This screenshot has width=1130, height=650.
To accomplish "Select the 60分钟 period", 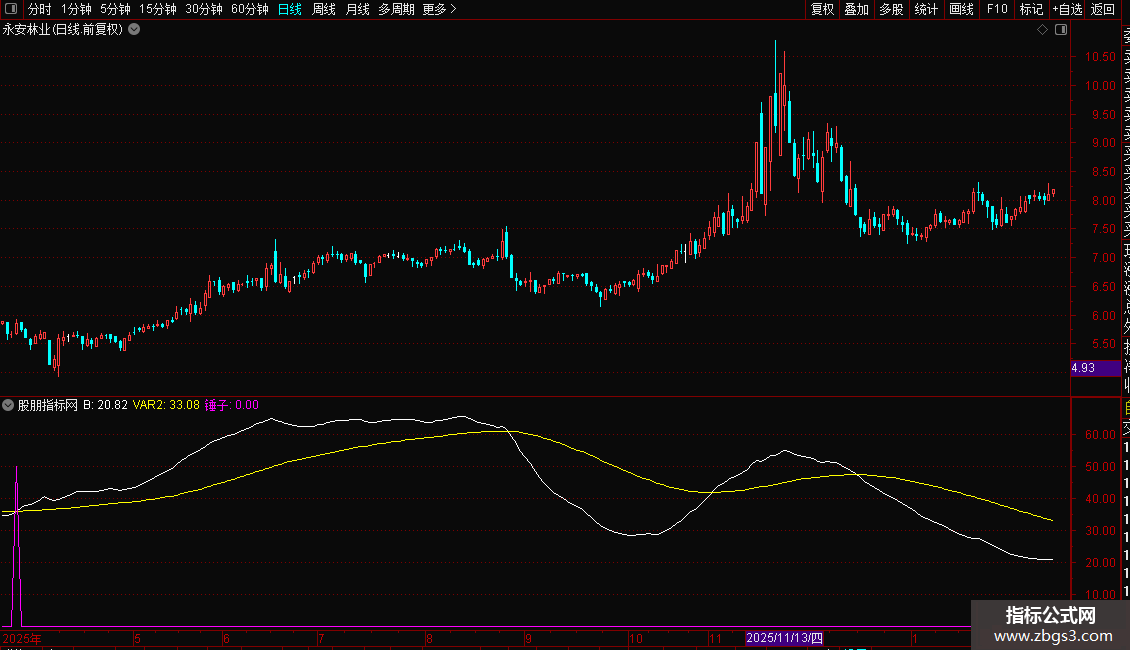I will click(250, 9).
